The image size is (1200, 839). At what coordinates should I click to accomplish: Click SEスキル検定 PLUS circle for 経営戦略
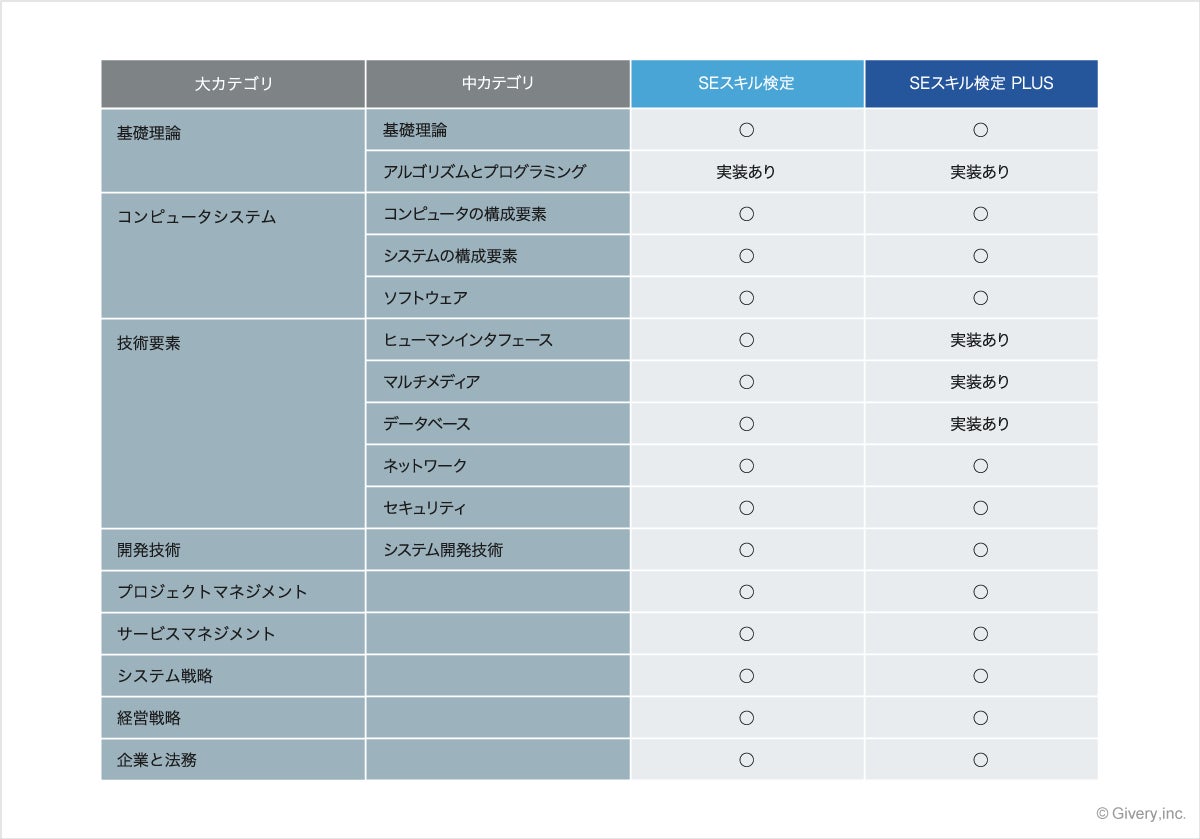pyautogui.click(x=980, y=718)
